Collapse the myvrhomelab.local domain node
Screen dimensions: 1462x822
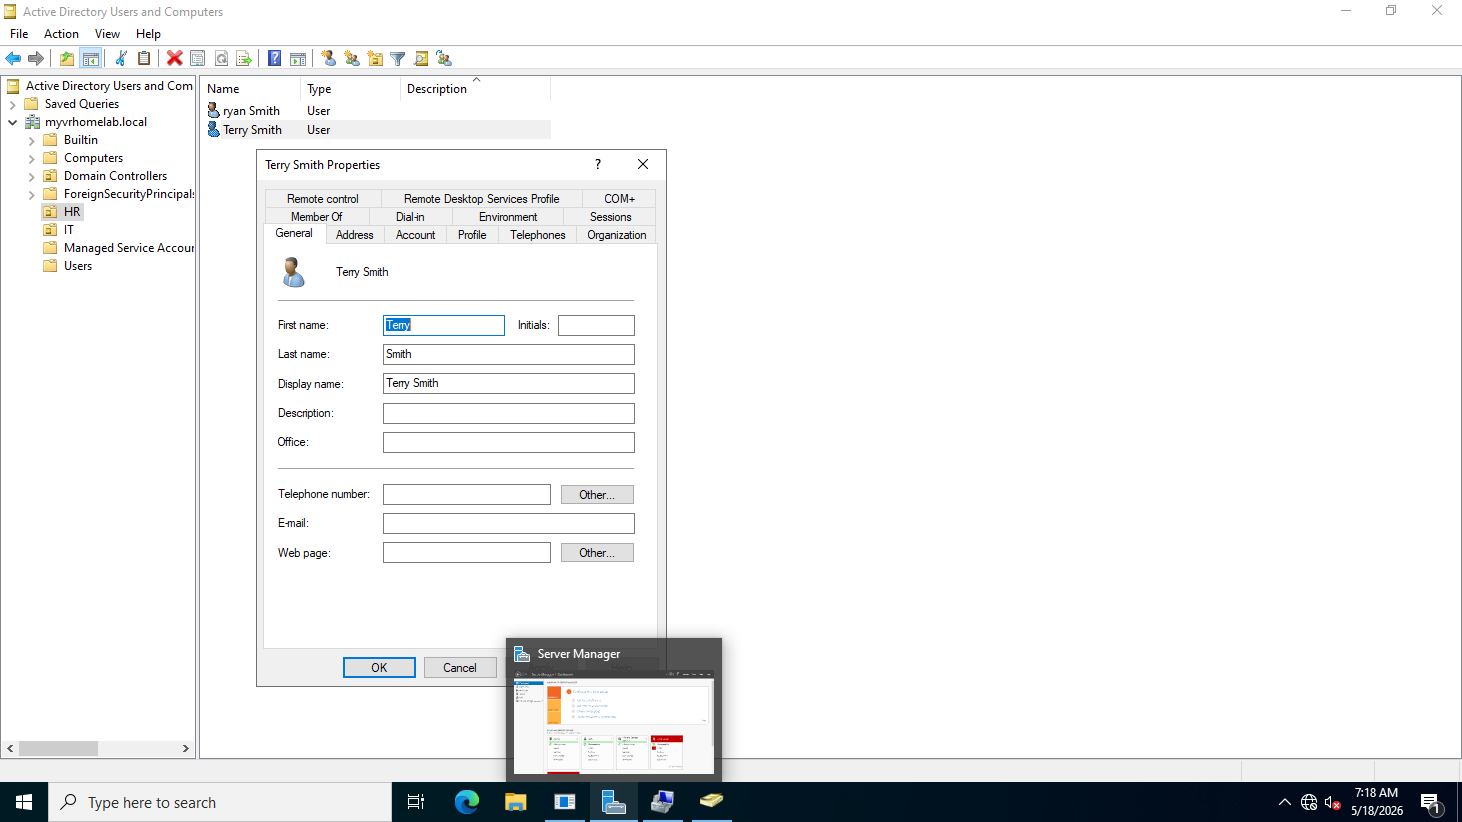12,122
